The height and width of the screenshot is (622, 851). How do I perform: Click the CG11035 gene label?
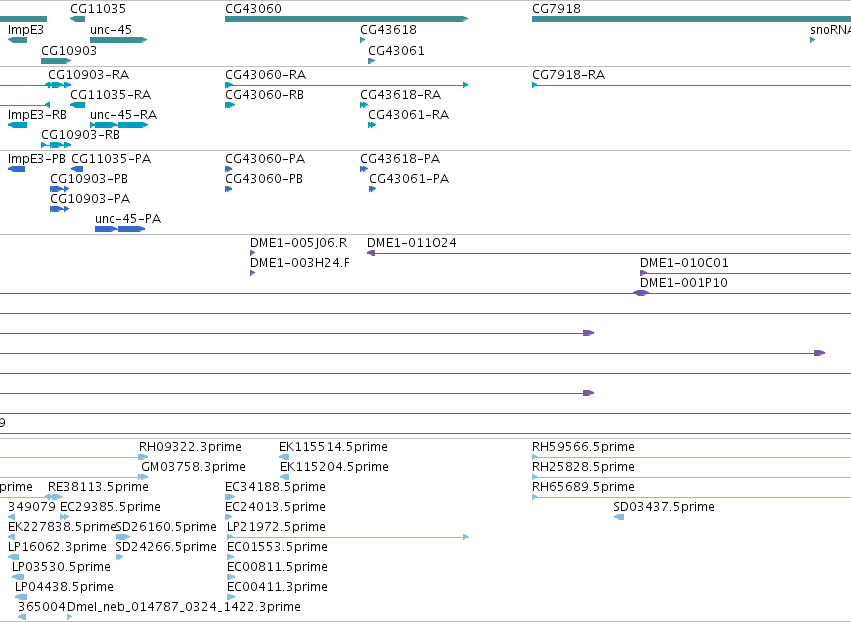point(98,9)
